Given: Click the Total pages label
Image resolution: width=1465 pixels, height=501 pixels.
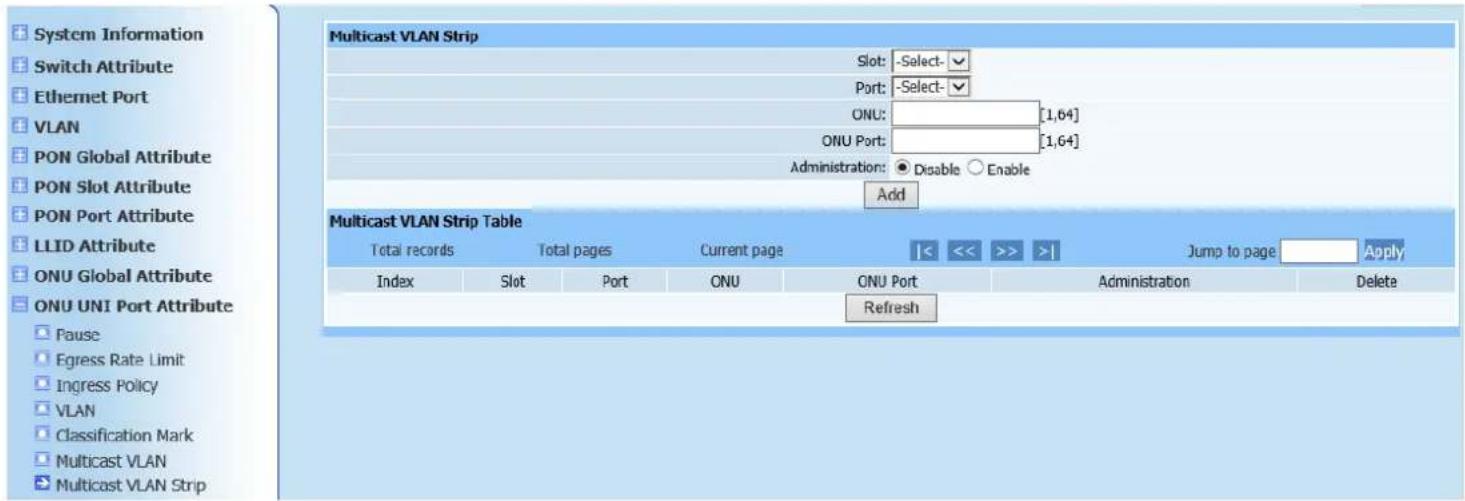Looking at the screenshot, I should coord(575,251).
